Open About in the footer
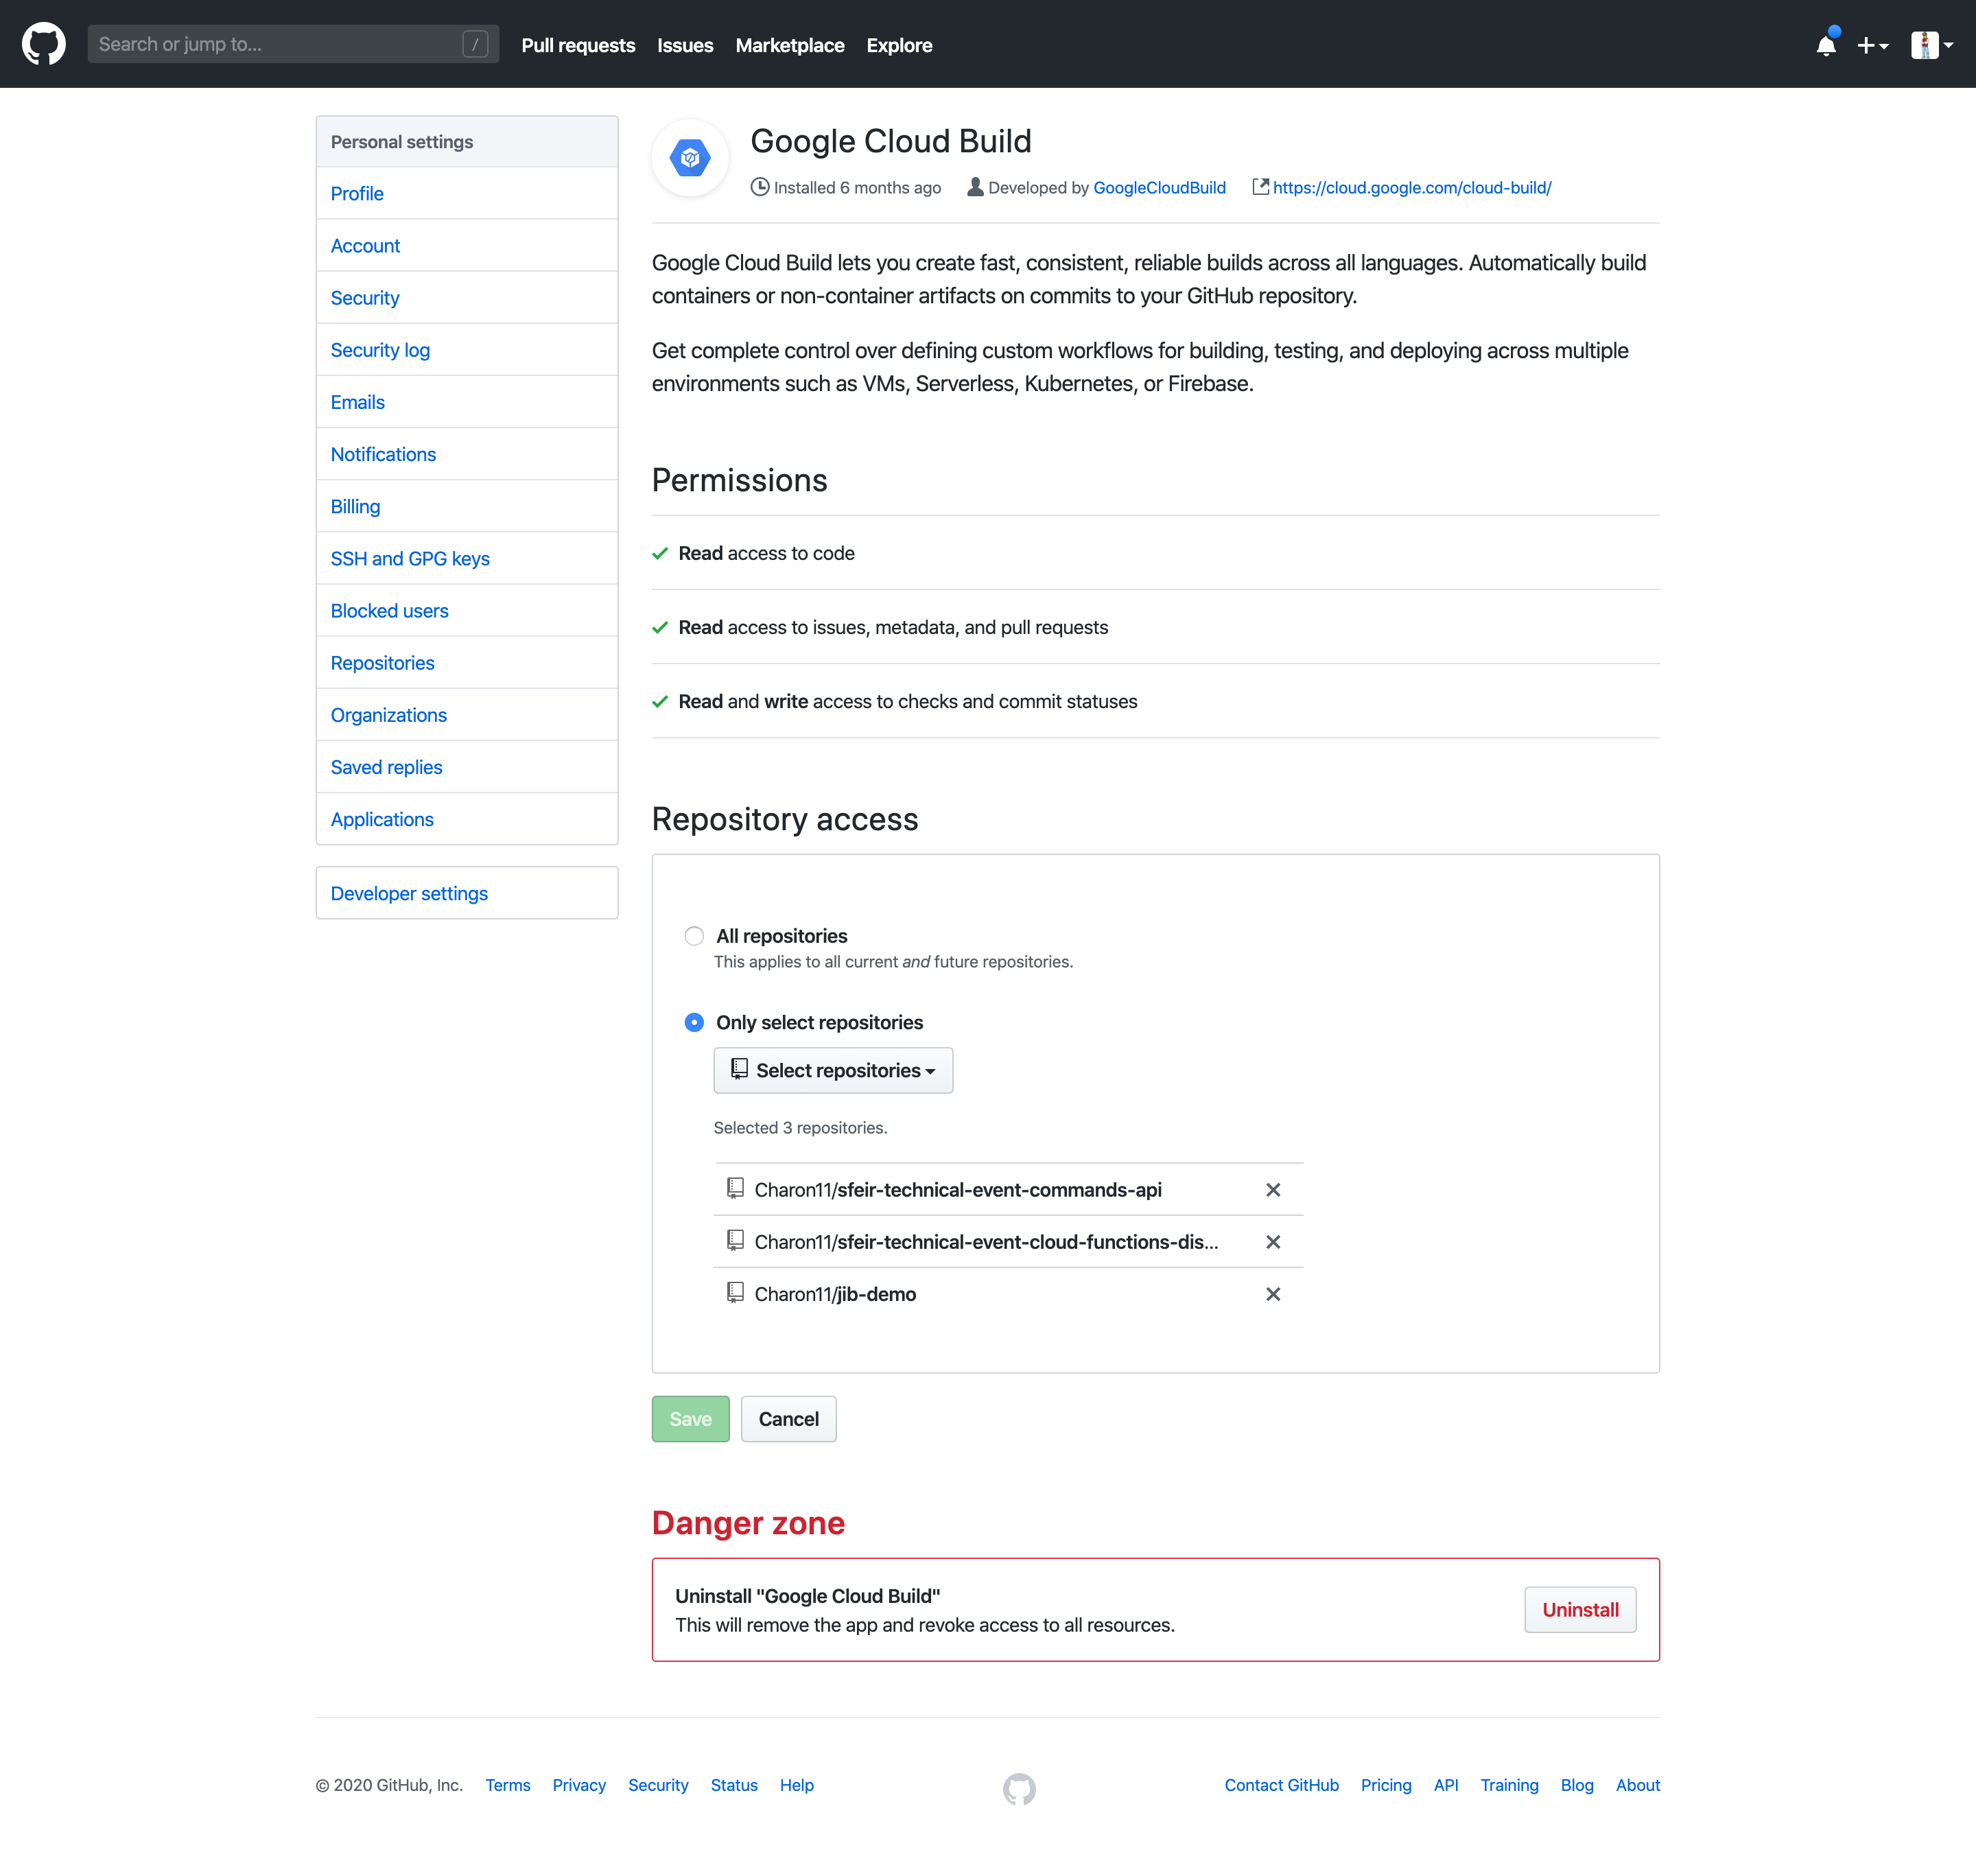 point(1638,1785)
